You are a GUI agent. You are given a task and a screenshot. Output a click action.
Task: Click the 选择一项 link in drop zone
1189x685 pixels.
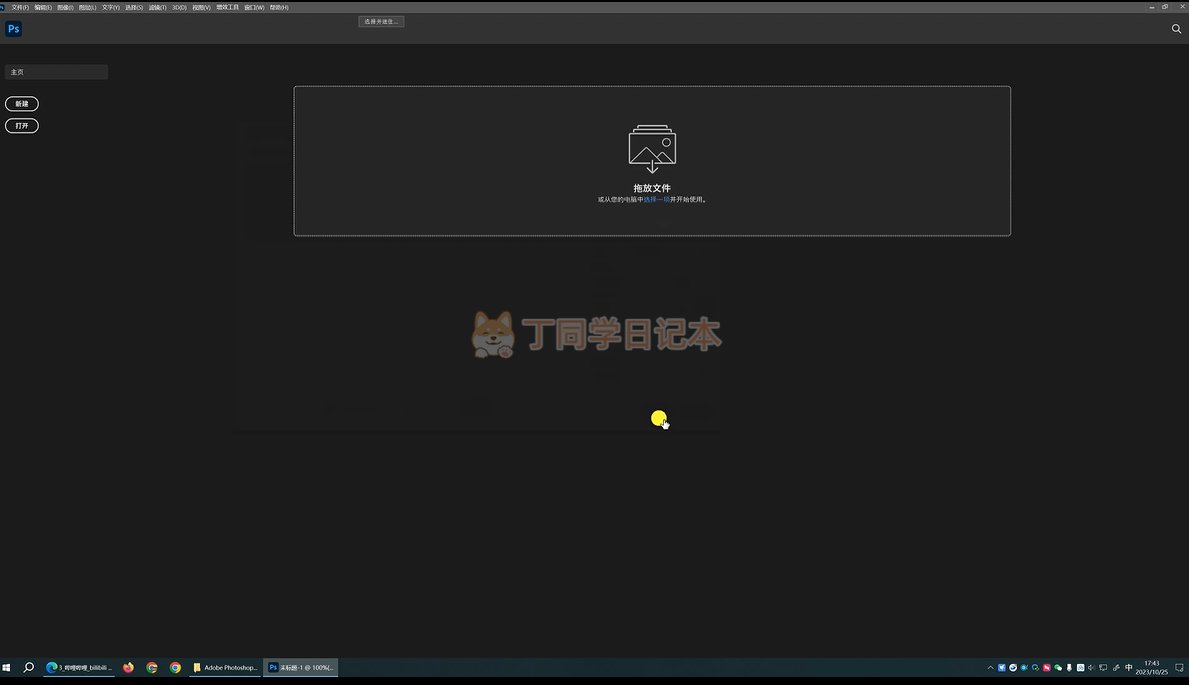tap(657, 200)
